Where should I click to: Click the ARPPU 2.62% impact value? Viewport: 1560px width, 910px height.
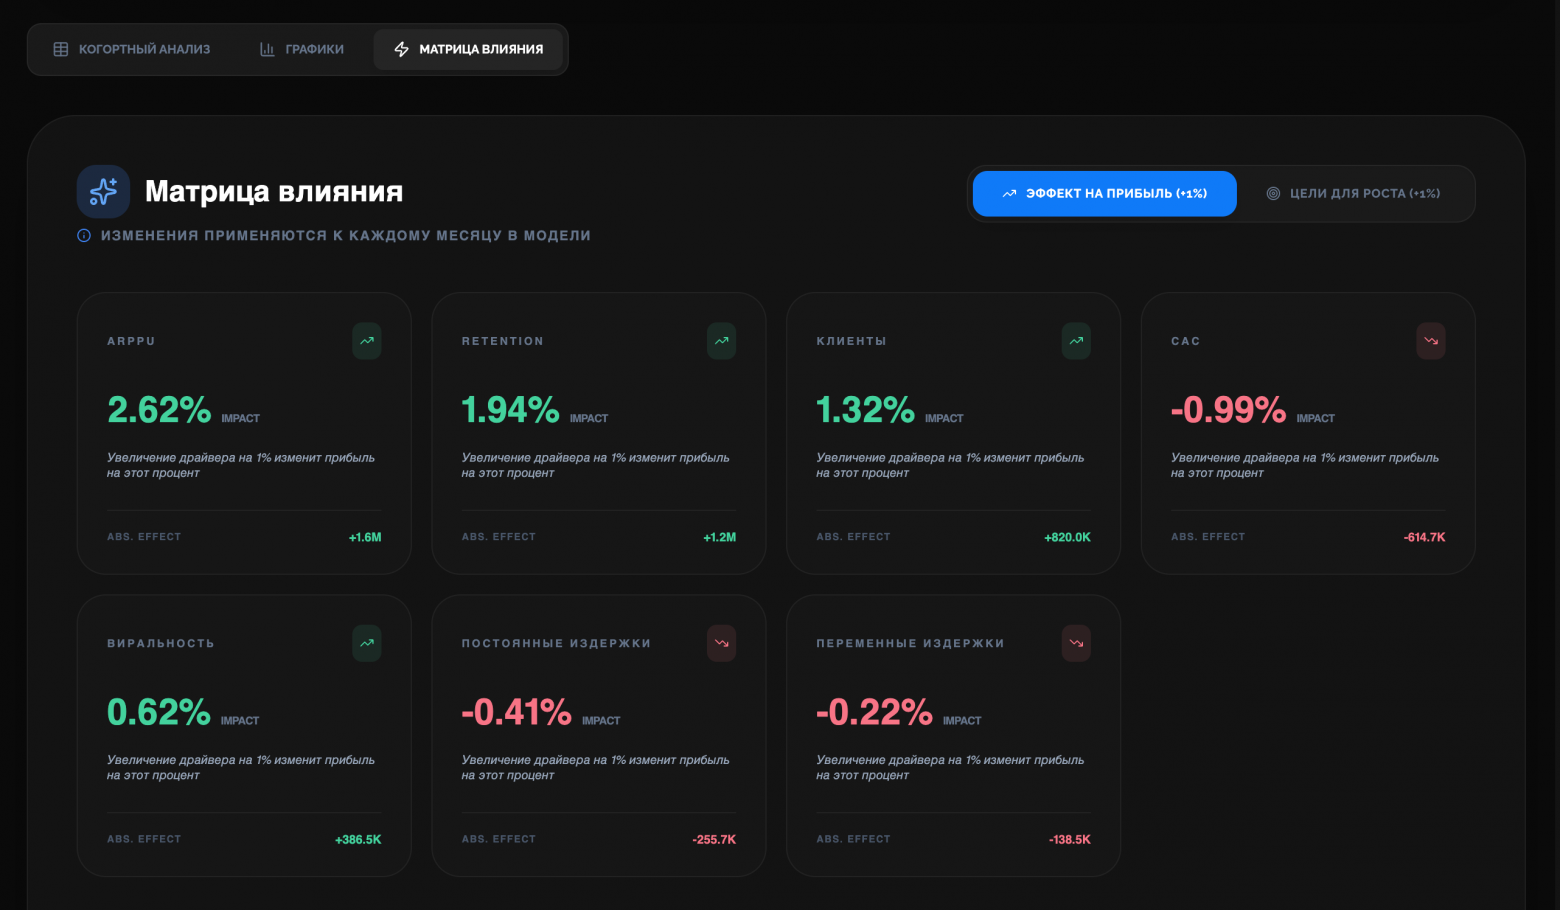click(x=159, y=410)
